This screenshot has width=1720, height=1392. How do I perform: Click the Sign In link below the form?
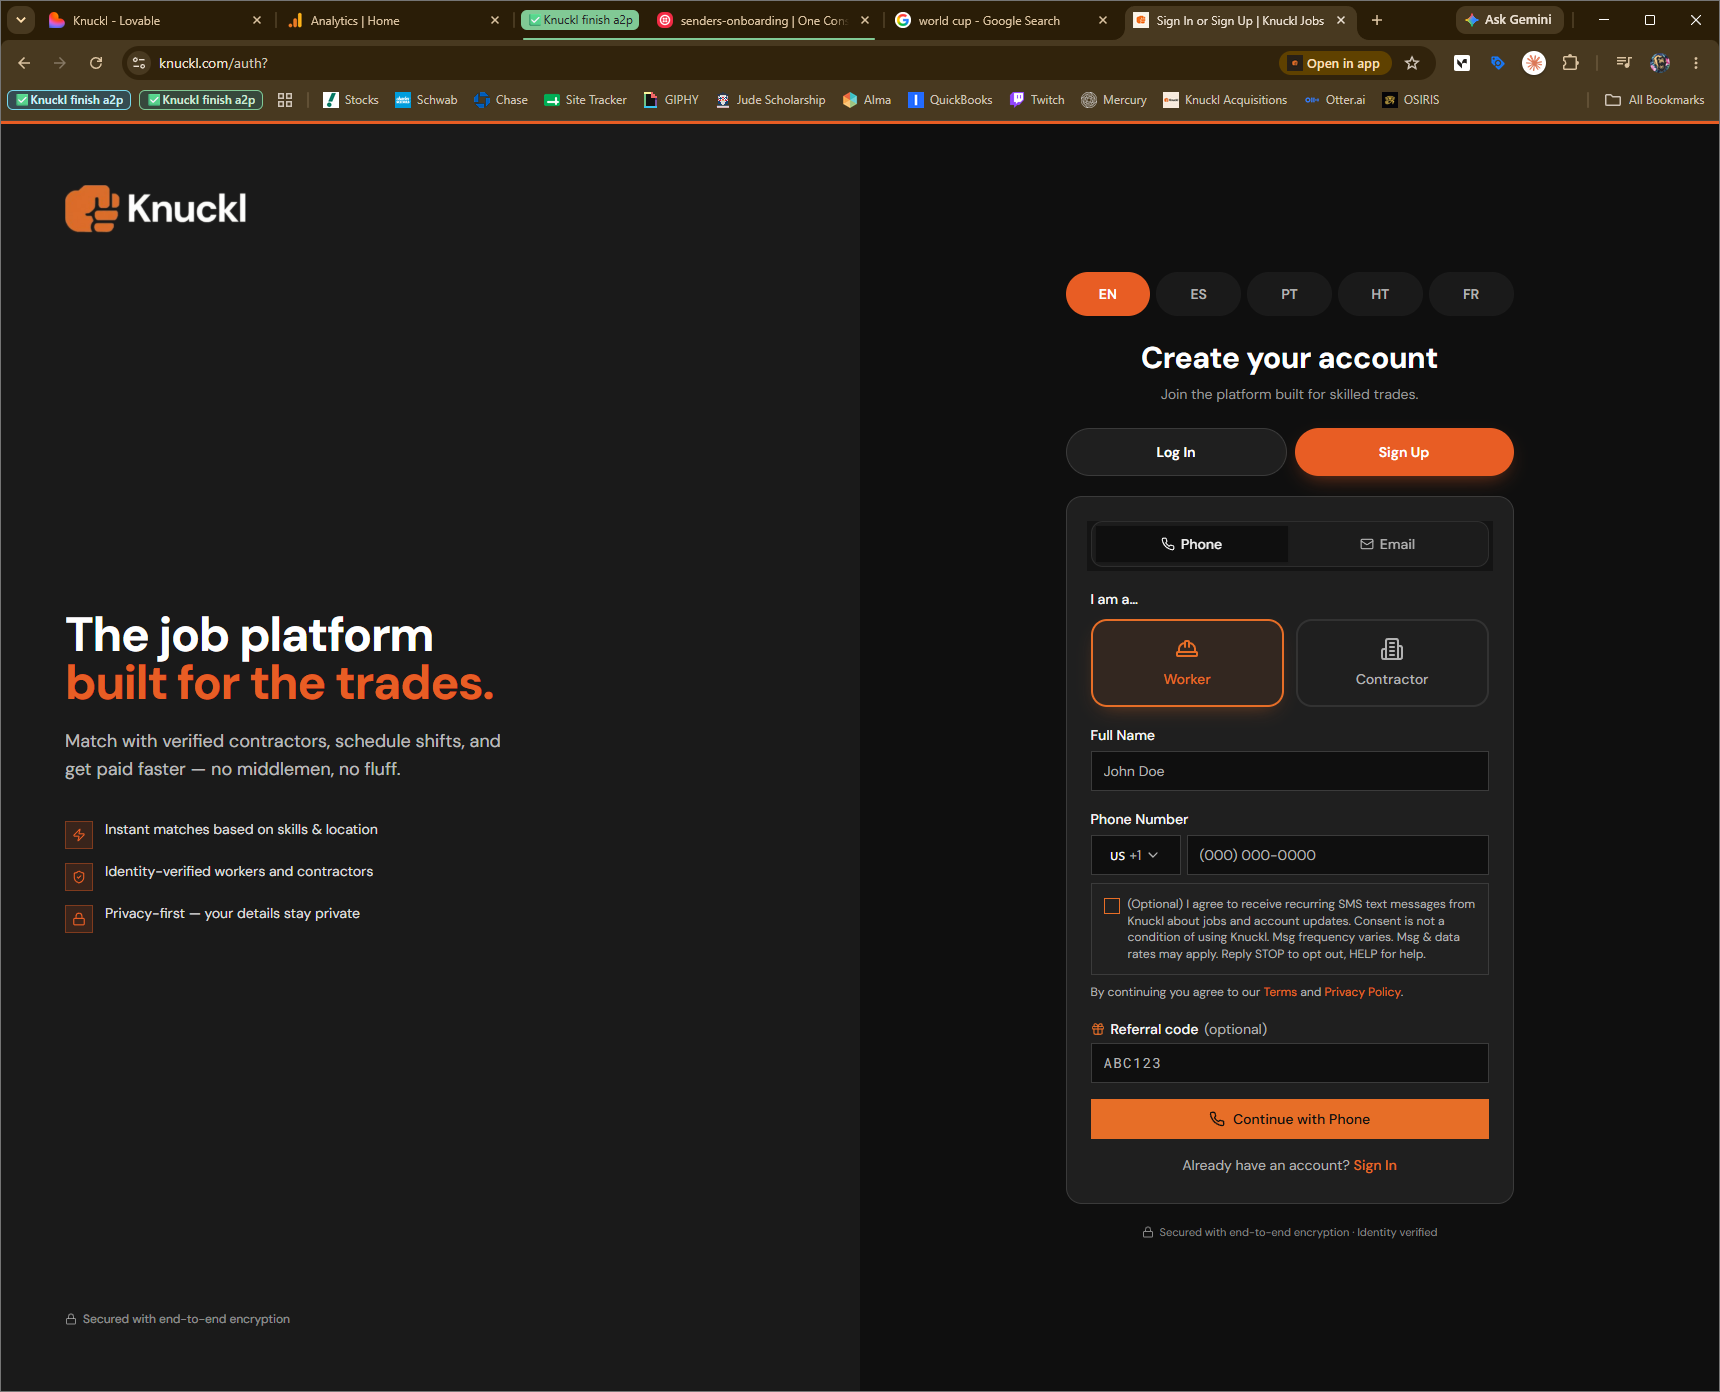point(1375,1165)
